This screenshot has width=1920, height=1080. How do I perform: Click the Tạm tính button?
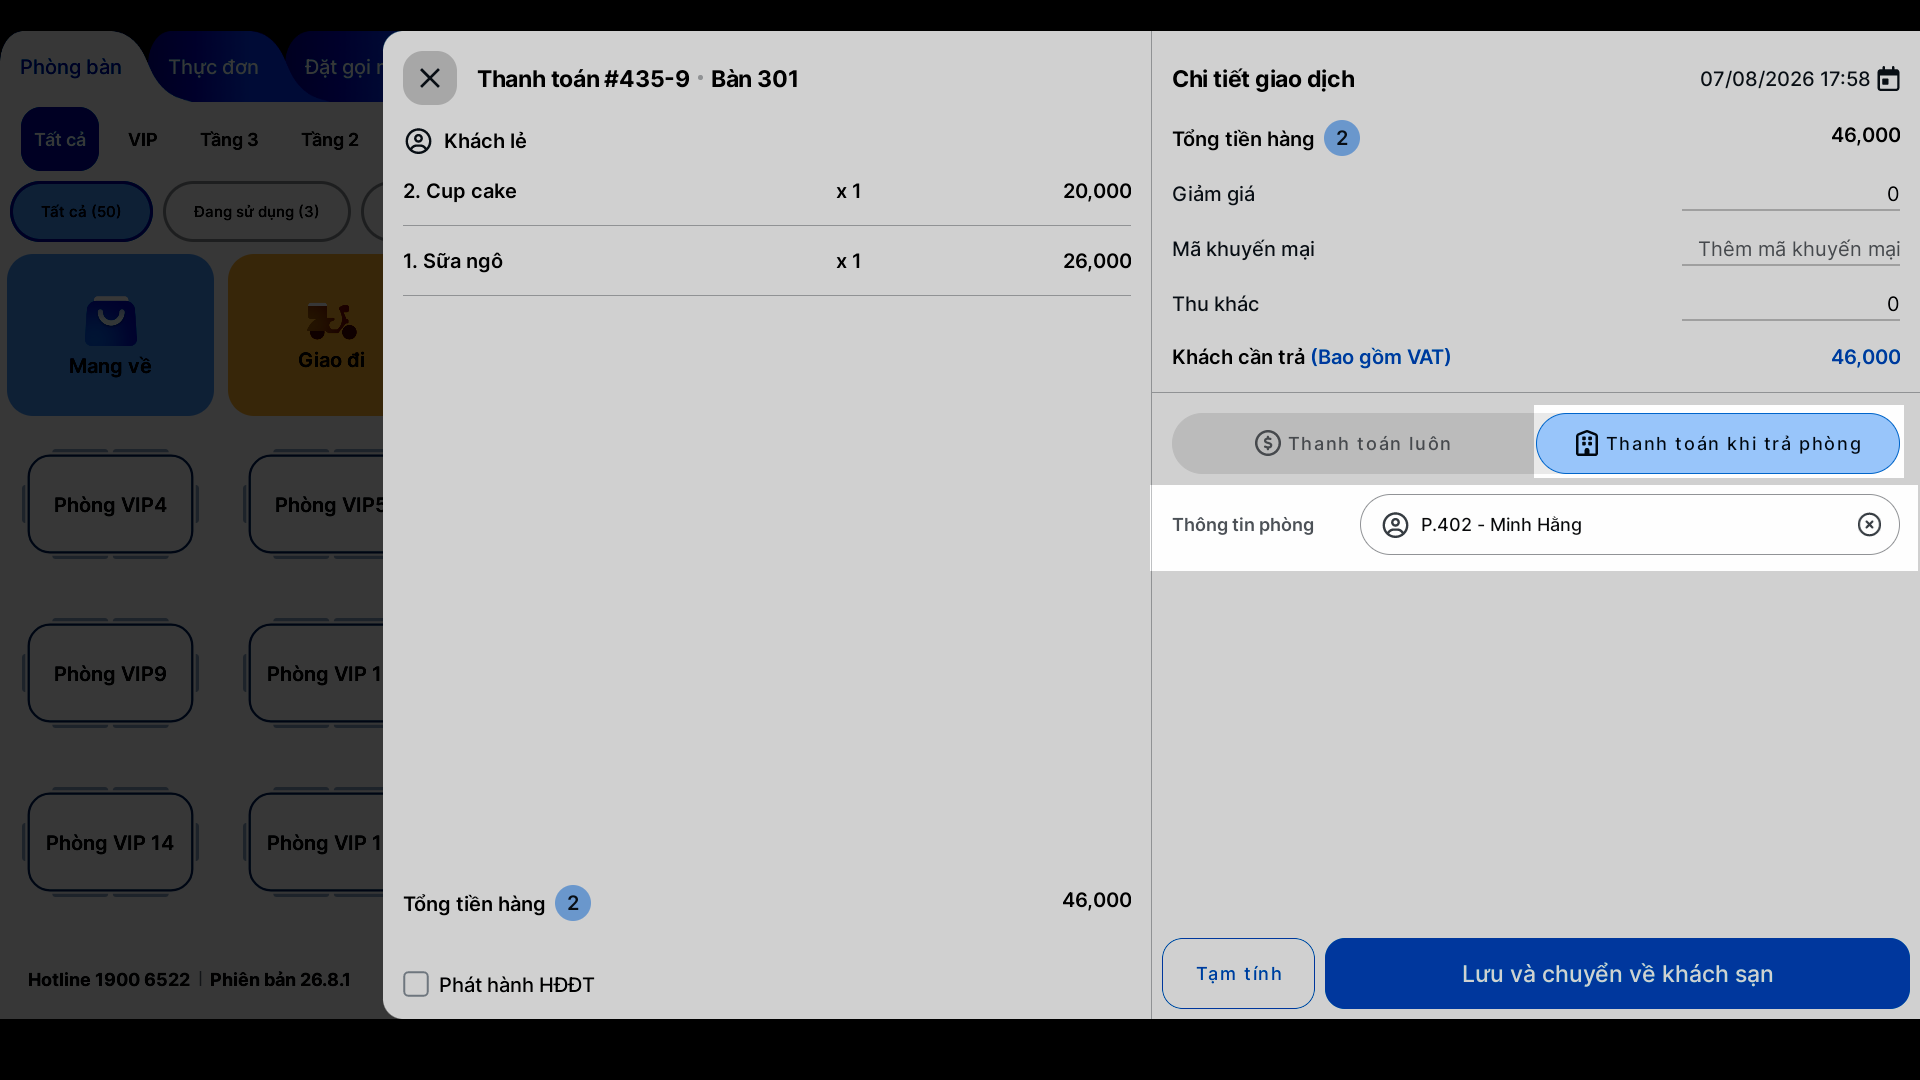click(1238, 973)
